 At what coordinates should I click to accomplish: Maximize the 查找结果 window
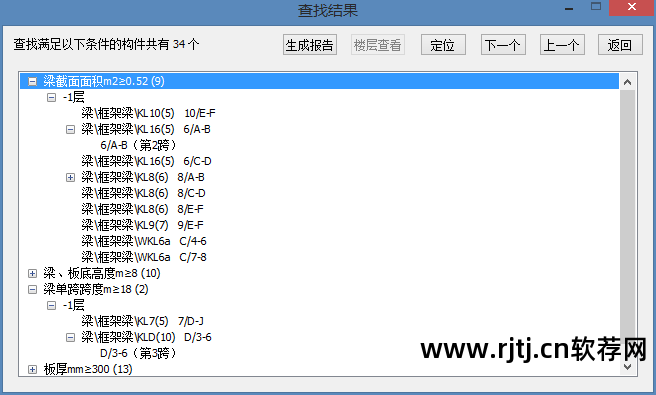pos(596,7)
